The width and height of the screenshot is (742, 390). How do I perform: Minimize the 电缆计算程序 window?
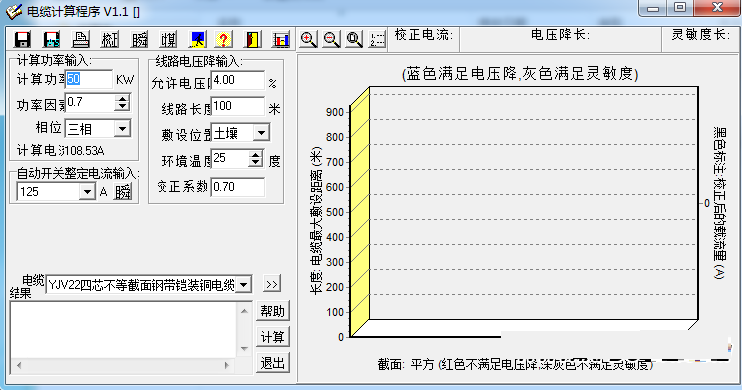coord(654,8)
